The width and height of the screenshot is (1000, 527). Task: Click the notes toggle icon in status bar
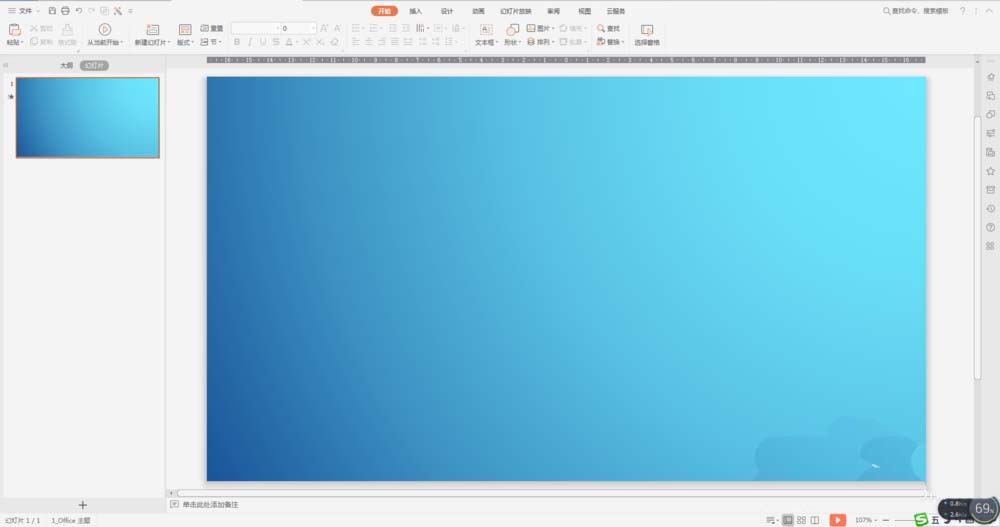(770, 520)
